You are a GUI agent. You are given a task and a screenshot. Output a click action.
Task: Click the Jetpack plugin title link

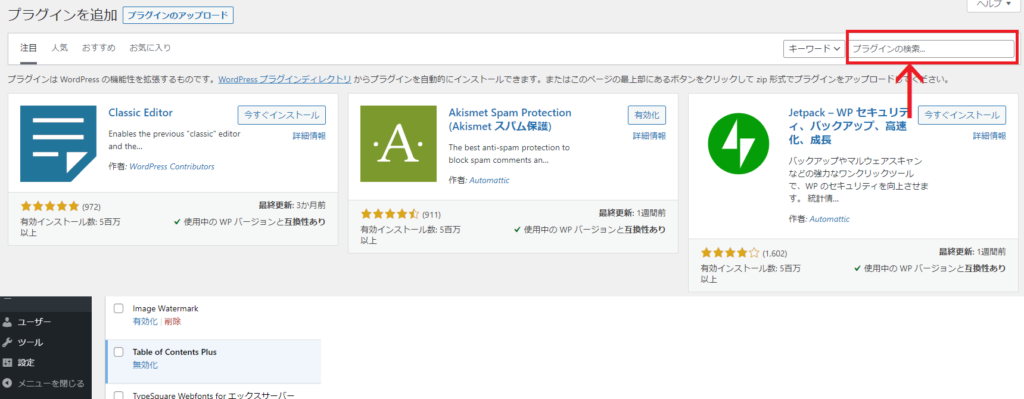[848, 126]
